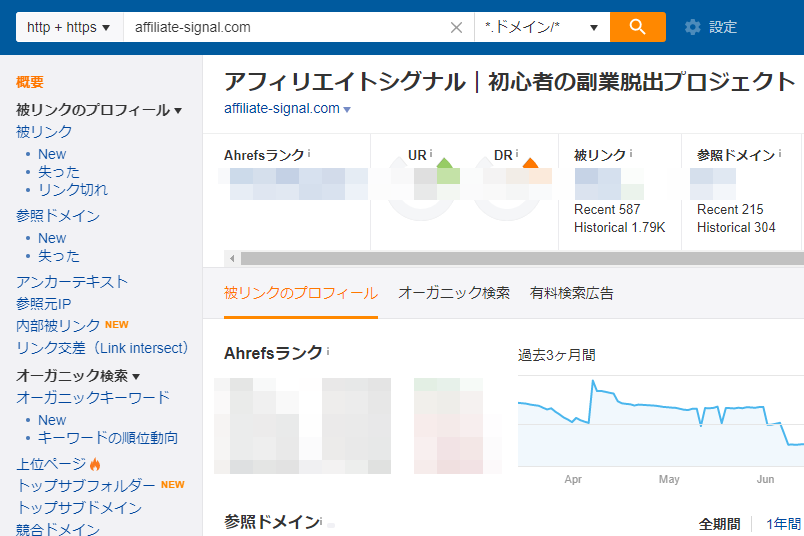Open New under 参照ドメイン in sidebar
This screenshot has height=536, width=804.
point(52,238)
